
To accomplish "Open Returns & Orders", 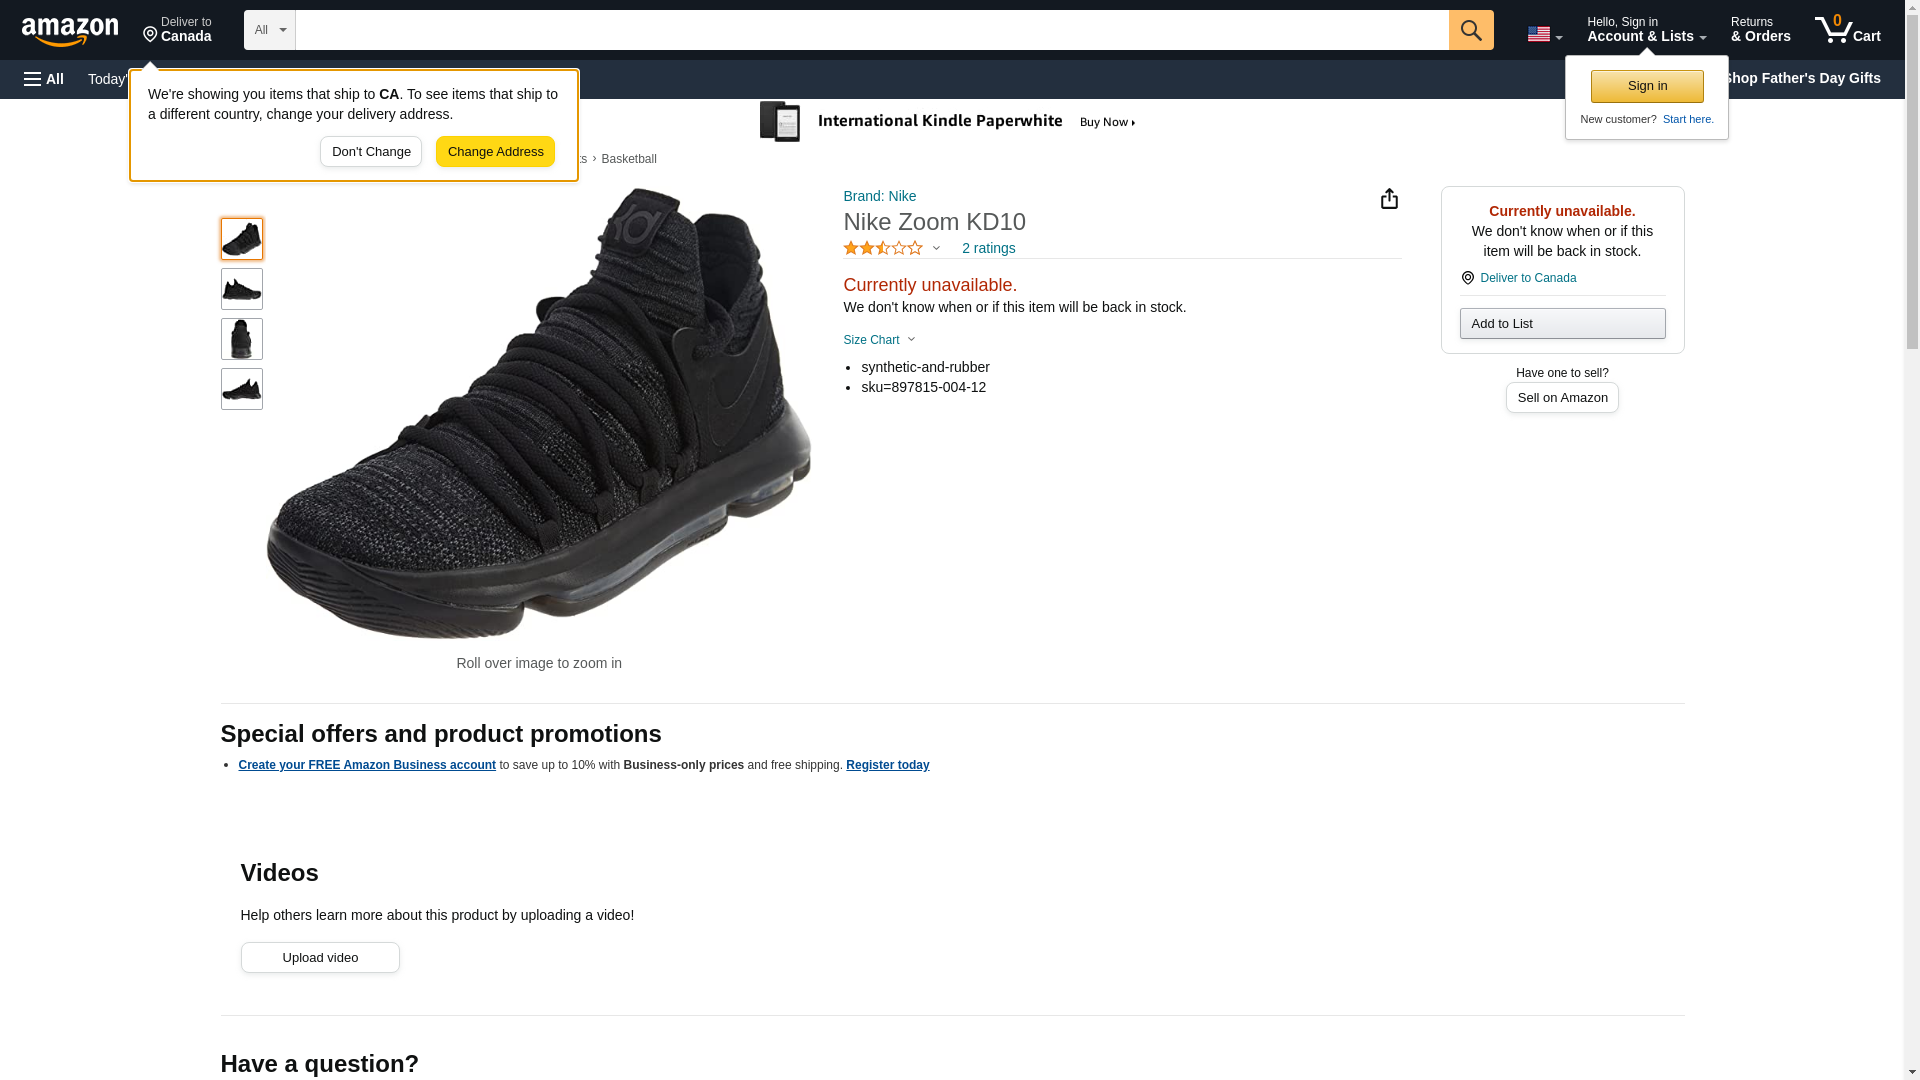I will tap(1760, 30).
